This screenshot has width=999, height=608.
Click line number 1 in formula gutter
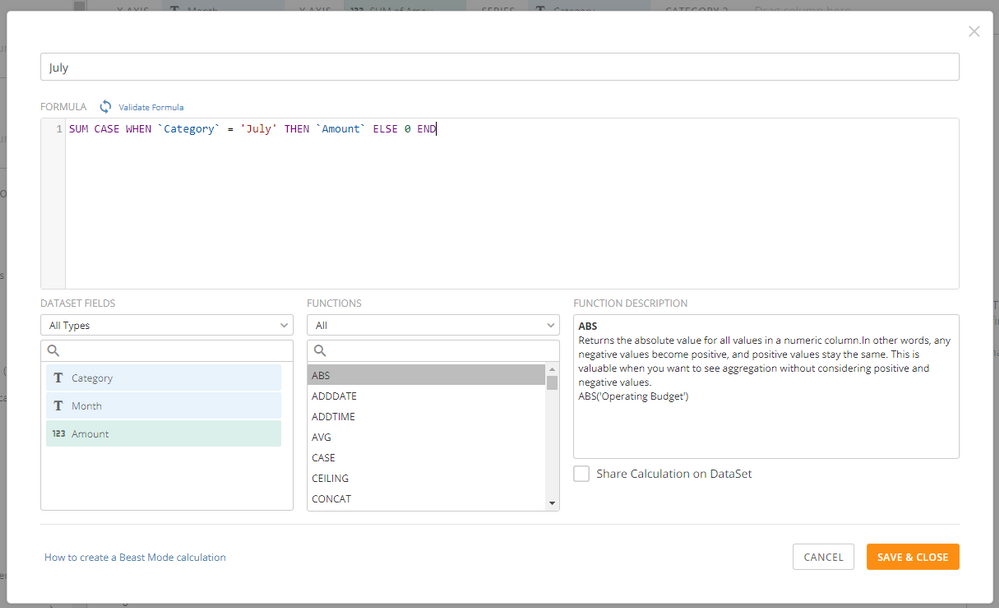click(x=59, y=129)
